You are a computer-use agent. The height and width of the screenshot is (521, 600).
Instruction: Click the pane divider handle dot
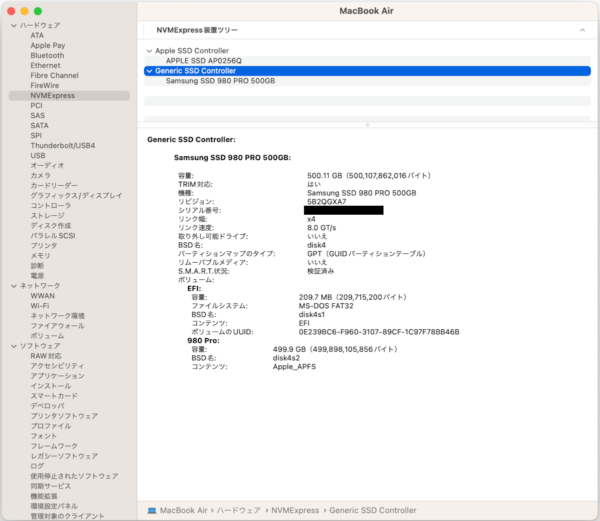tap(367, 125)
